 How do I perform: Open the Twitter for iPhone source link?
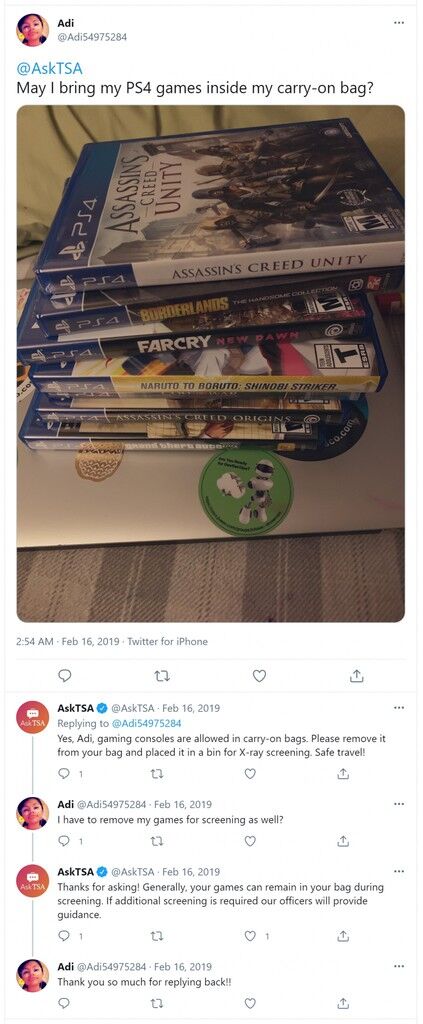tap(167, 641)
